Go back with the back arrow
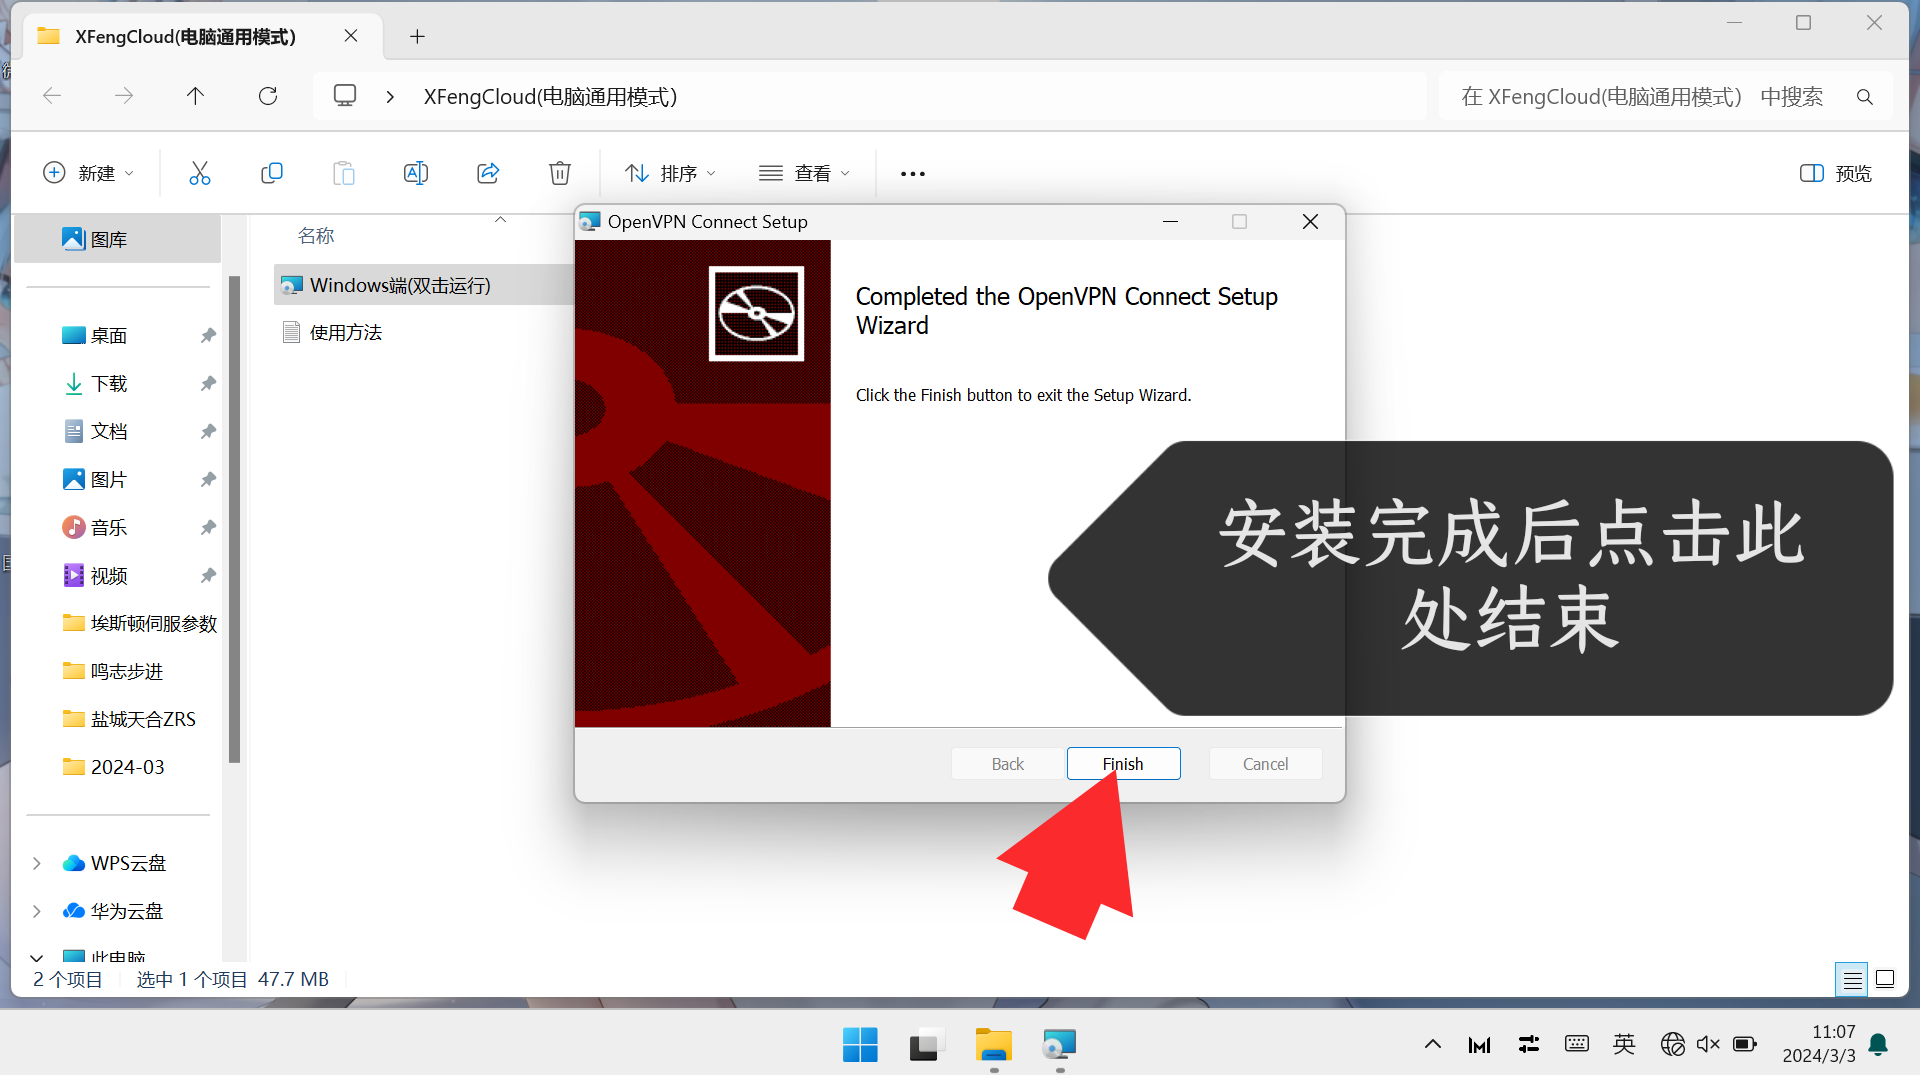This screenshot has width=1920, height=1075. click(52, 96)
